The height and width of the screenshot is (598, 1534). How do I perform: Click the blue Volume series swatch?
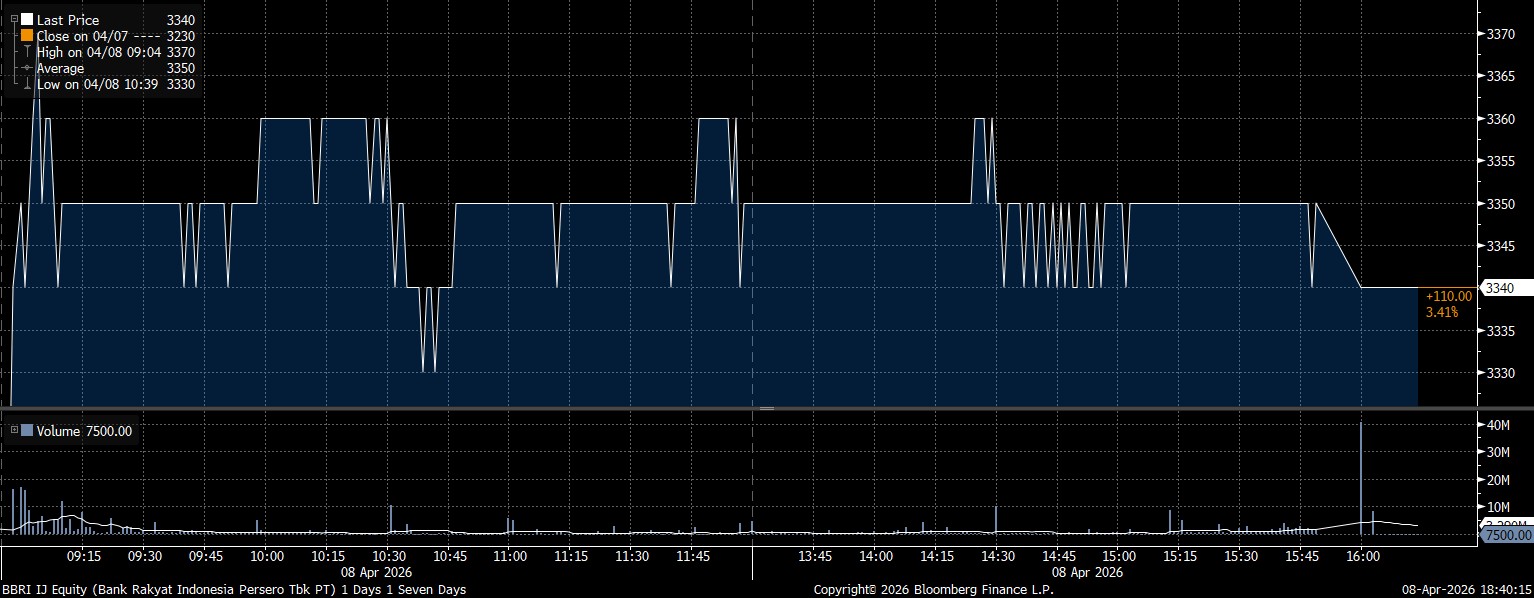point(27,431)
